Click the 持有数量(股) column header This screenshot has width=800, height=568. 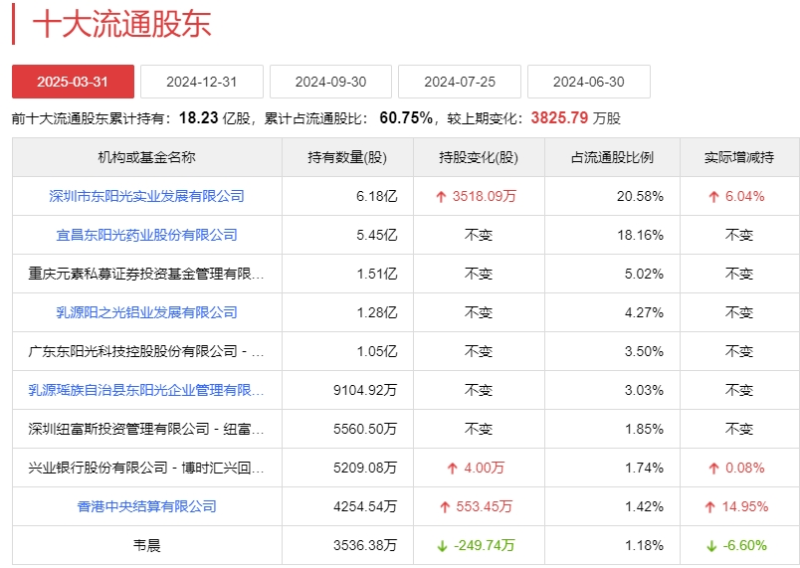pyautogui.click(x=347, y=157)
